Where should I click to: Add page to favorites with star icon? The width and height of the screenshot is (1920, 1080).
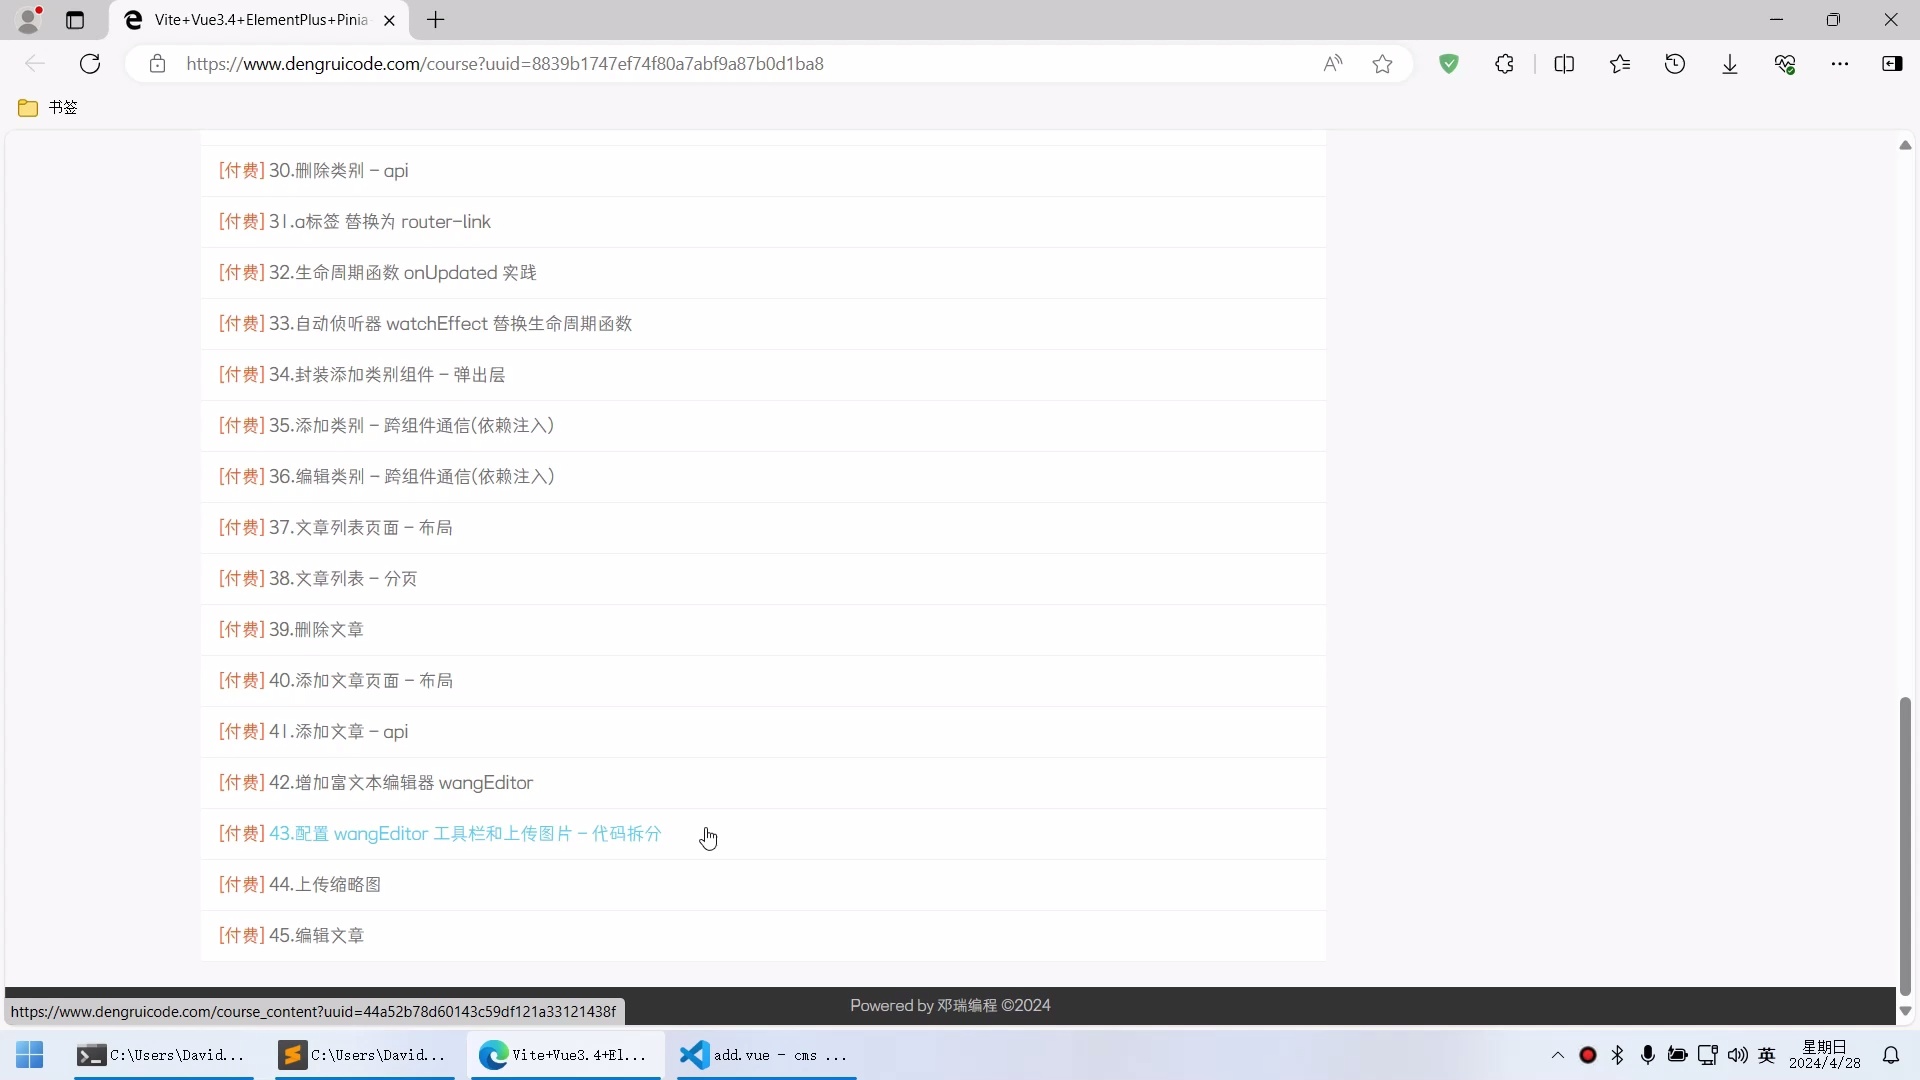coord(1382,64)
